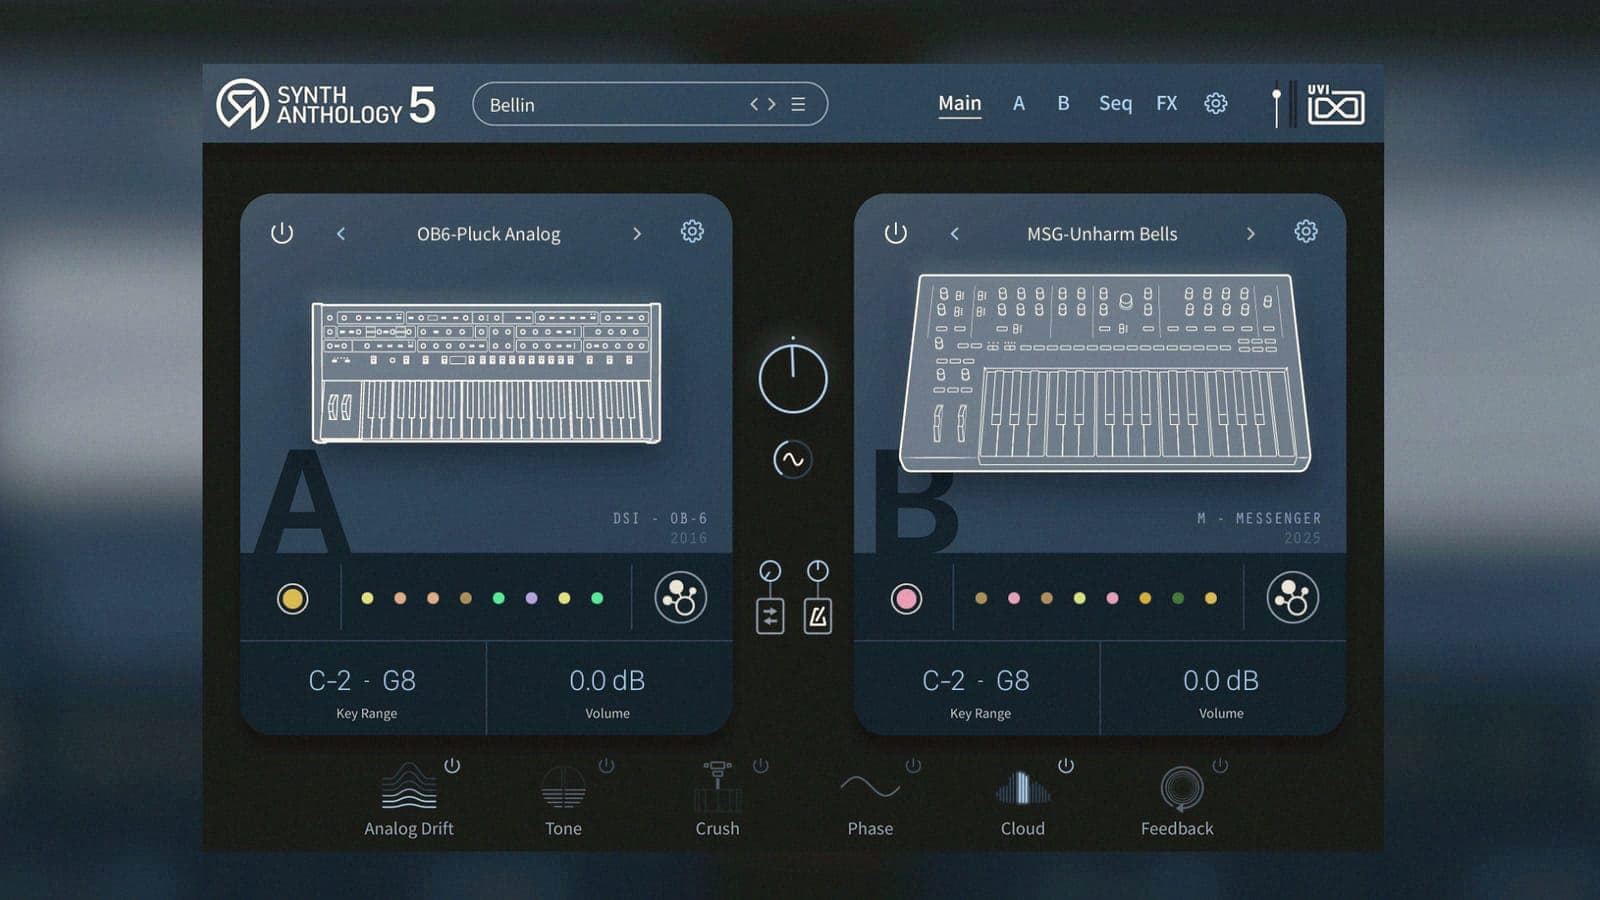Click the UVI logo icon
The width and height of the screenshot is (1600, 900).
pyautogui.click(x=1336, y=104)
